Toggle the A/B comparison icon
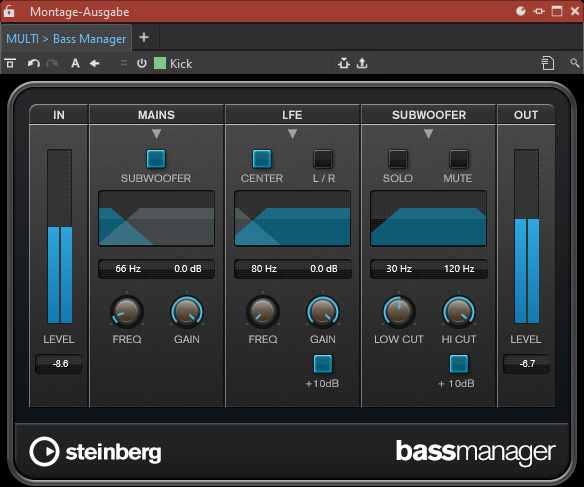Screen dimensions: 584x487 pos(75,63)
